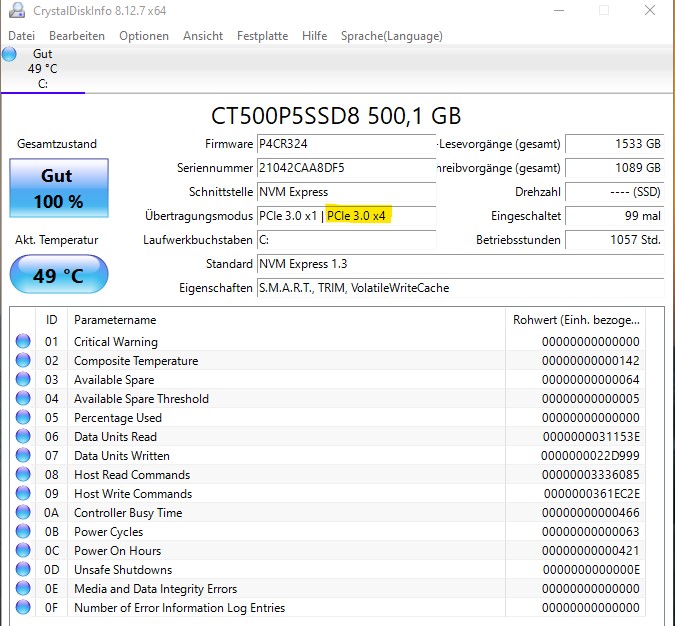This screenshot has height=626, width=675.
Task: Minimize the CrystalDiskInfo window
Action: [559, 10]
